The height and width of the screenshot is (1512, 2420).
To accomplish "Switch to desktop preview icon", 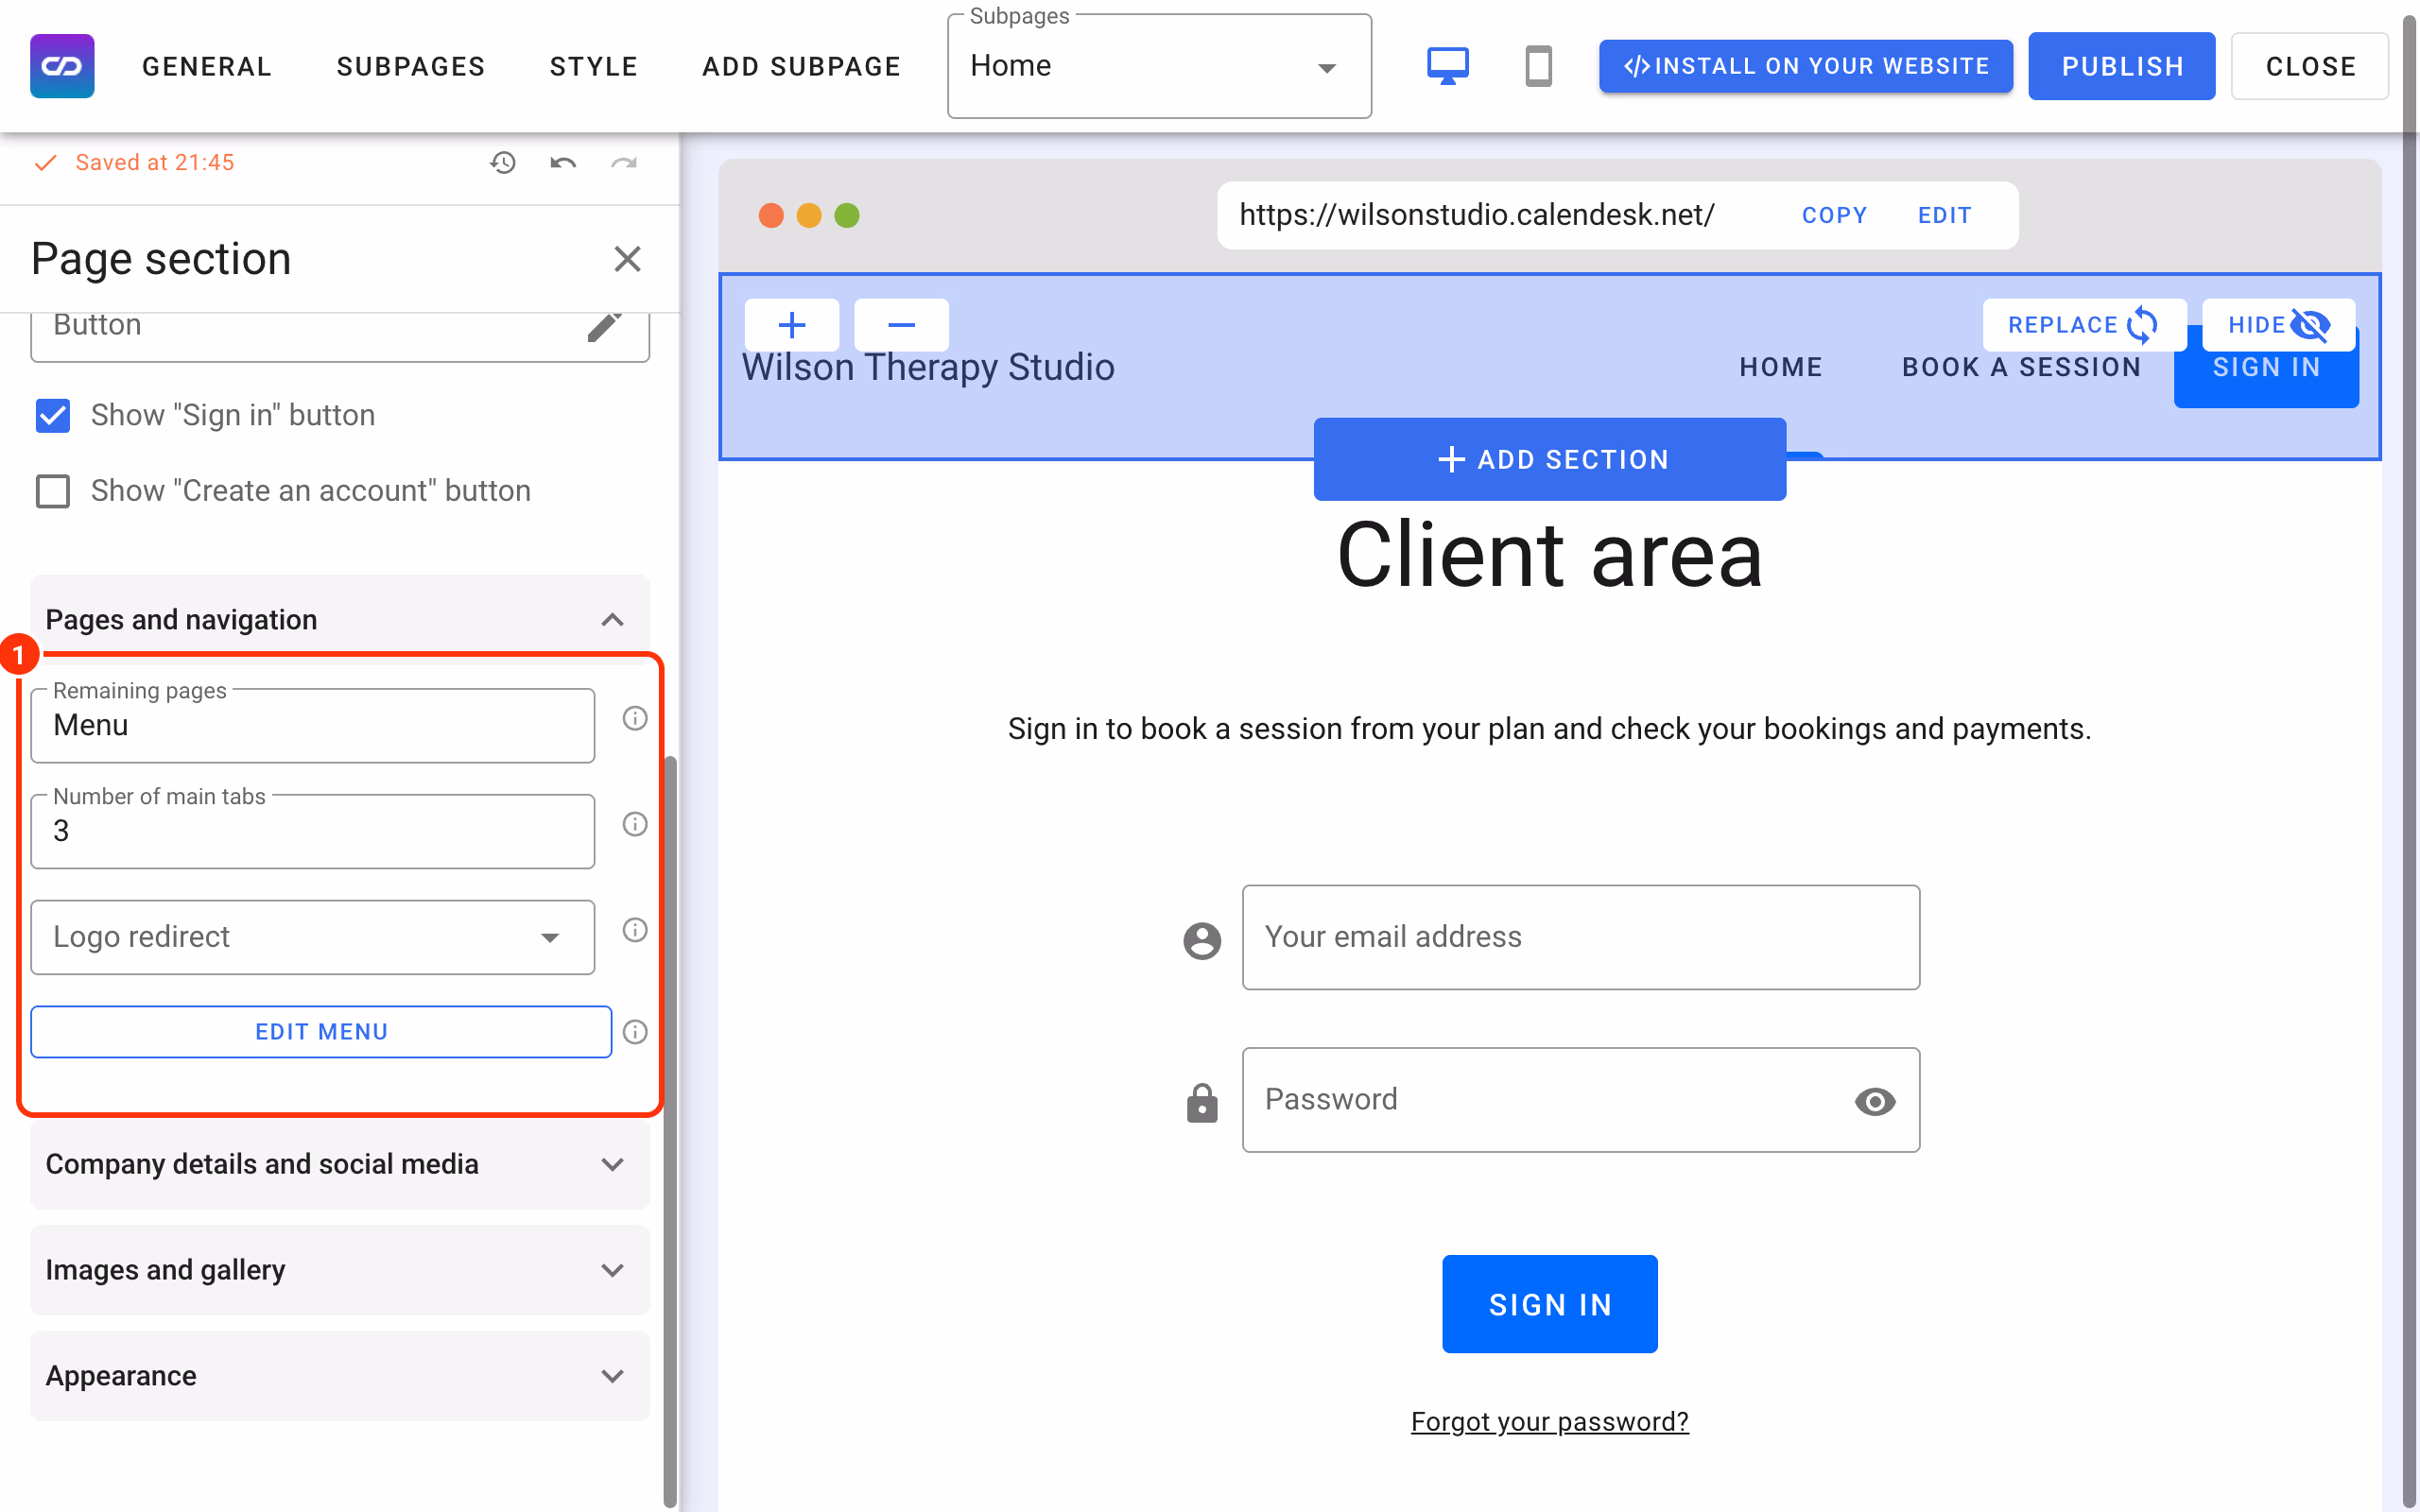I will (1447, 66).
